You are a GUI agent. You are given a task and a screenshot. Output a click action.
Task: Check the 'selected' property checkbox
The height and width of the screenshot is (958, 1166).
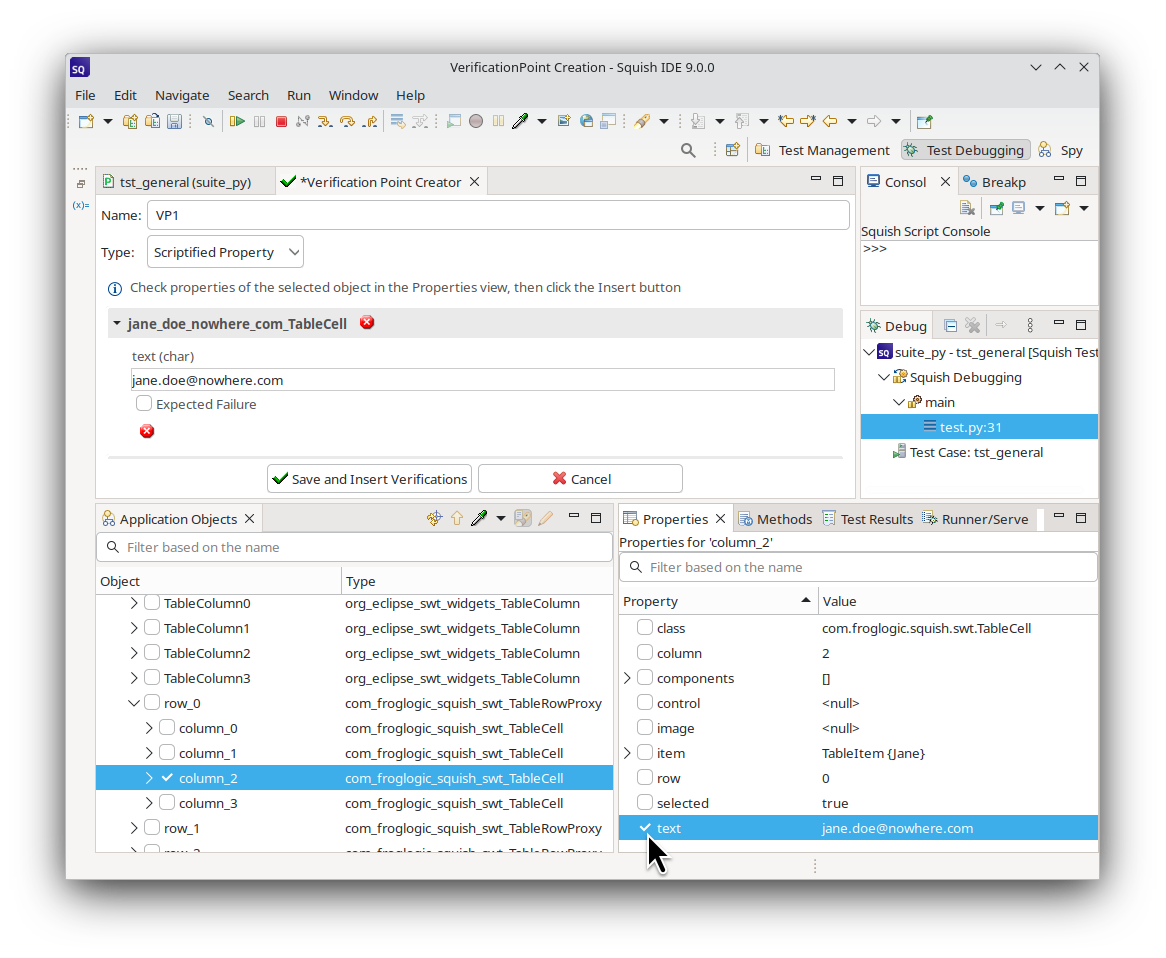coord(645,803)
